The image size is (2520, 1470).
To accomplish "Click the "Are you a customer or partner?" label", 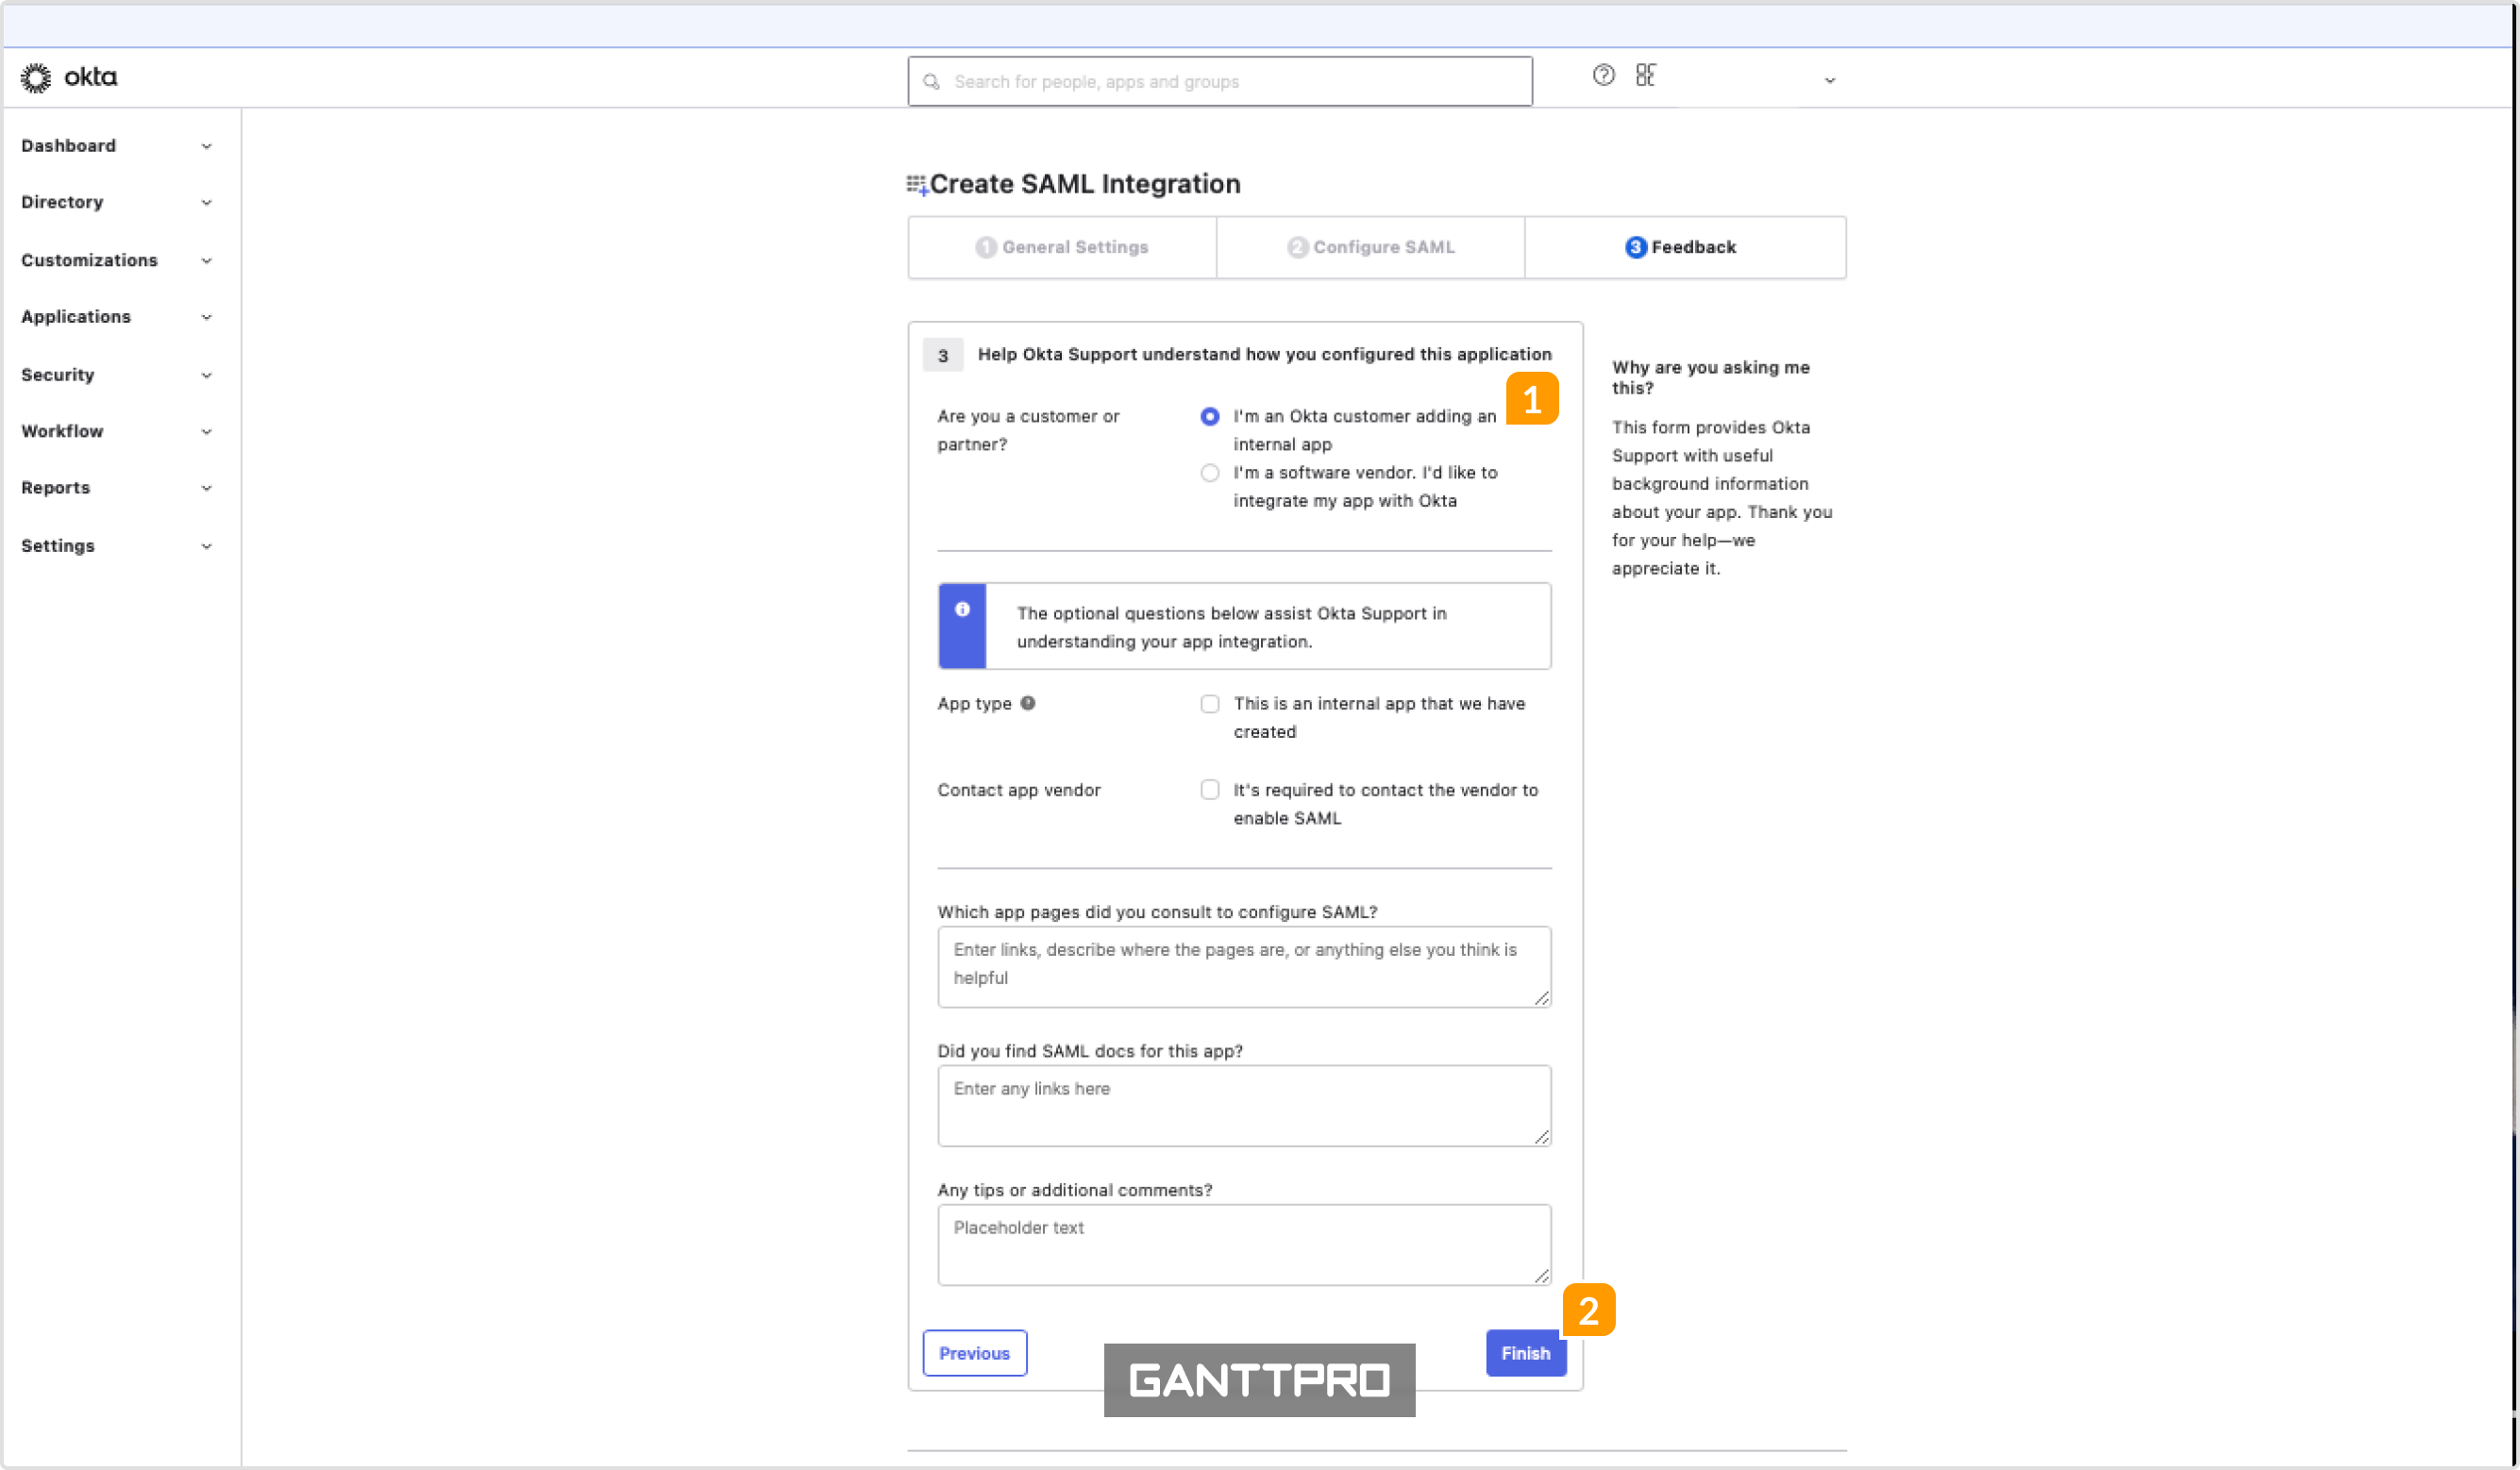I will [1028, 430].
